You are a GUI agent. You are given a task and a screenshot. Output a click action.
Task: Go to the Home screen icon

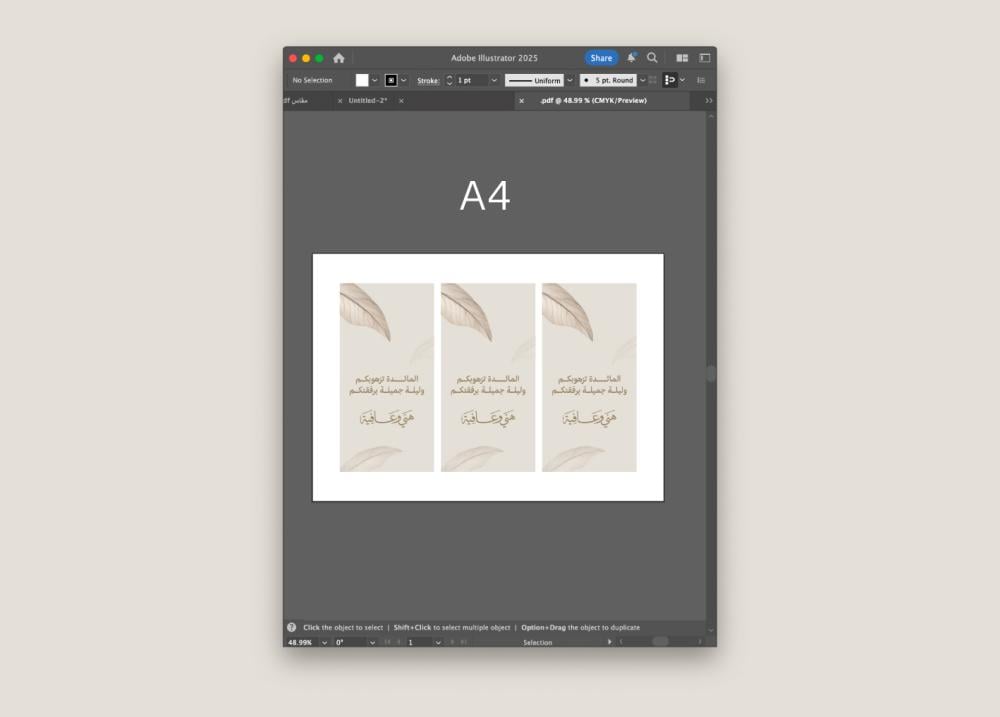click(339, 58)
